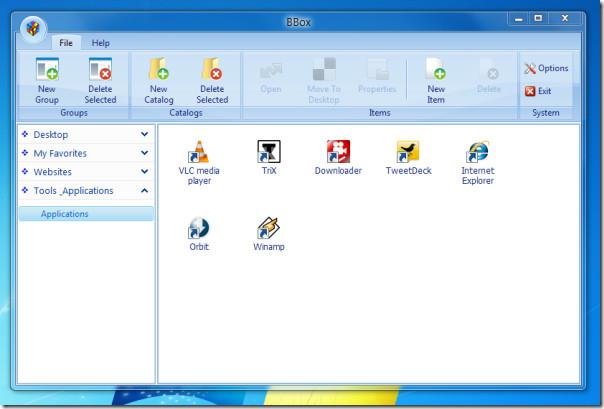Select the Winamp shortcut icon
The height and width of the screenshot is (409, 604).
pyautogui.click(x=268, y=228)
